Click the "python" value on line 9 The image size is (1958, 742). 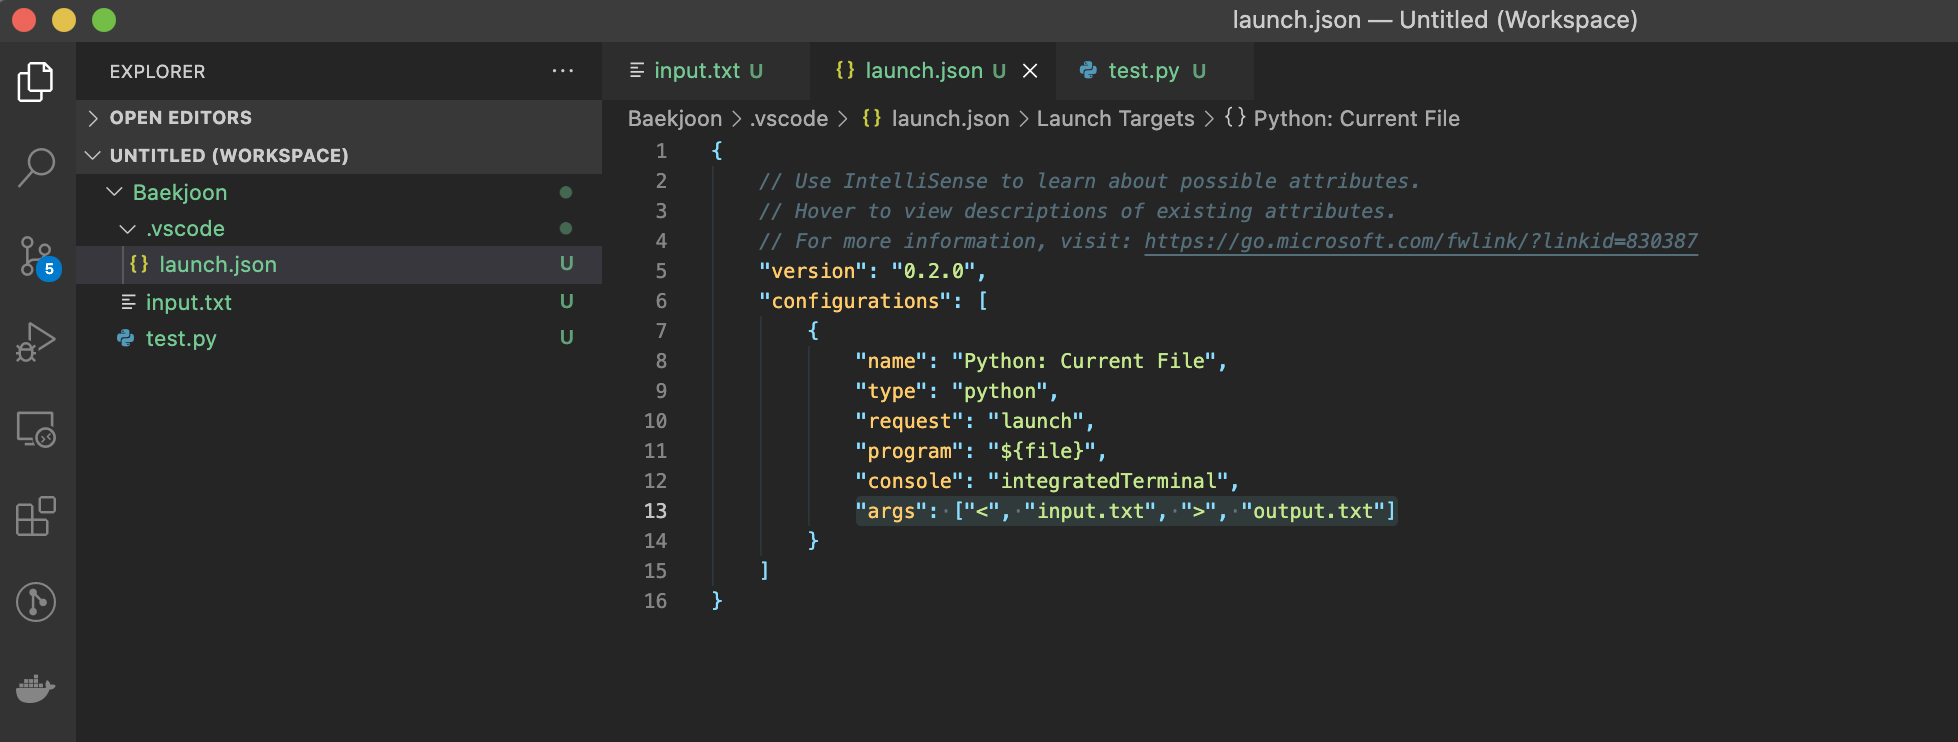999,391
